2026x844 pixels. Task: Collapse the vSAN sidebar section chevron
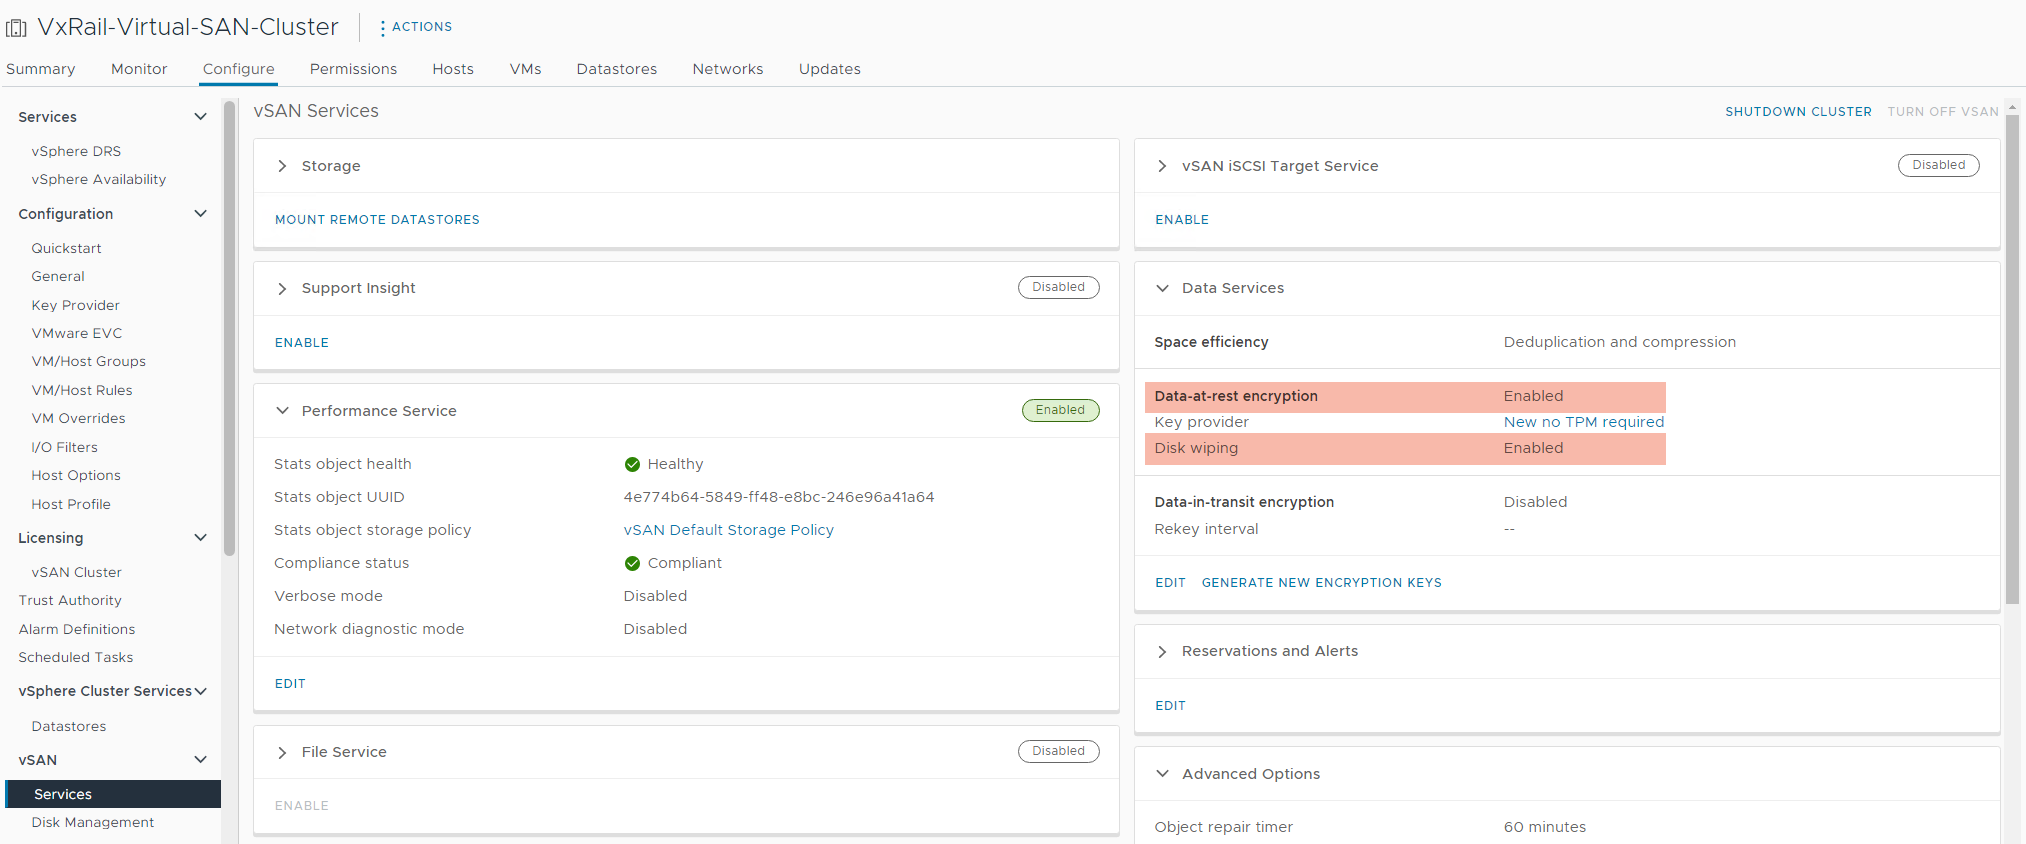pyautogui.click(x=200, y=760)
